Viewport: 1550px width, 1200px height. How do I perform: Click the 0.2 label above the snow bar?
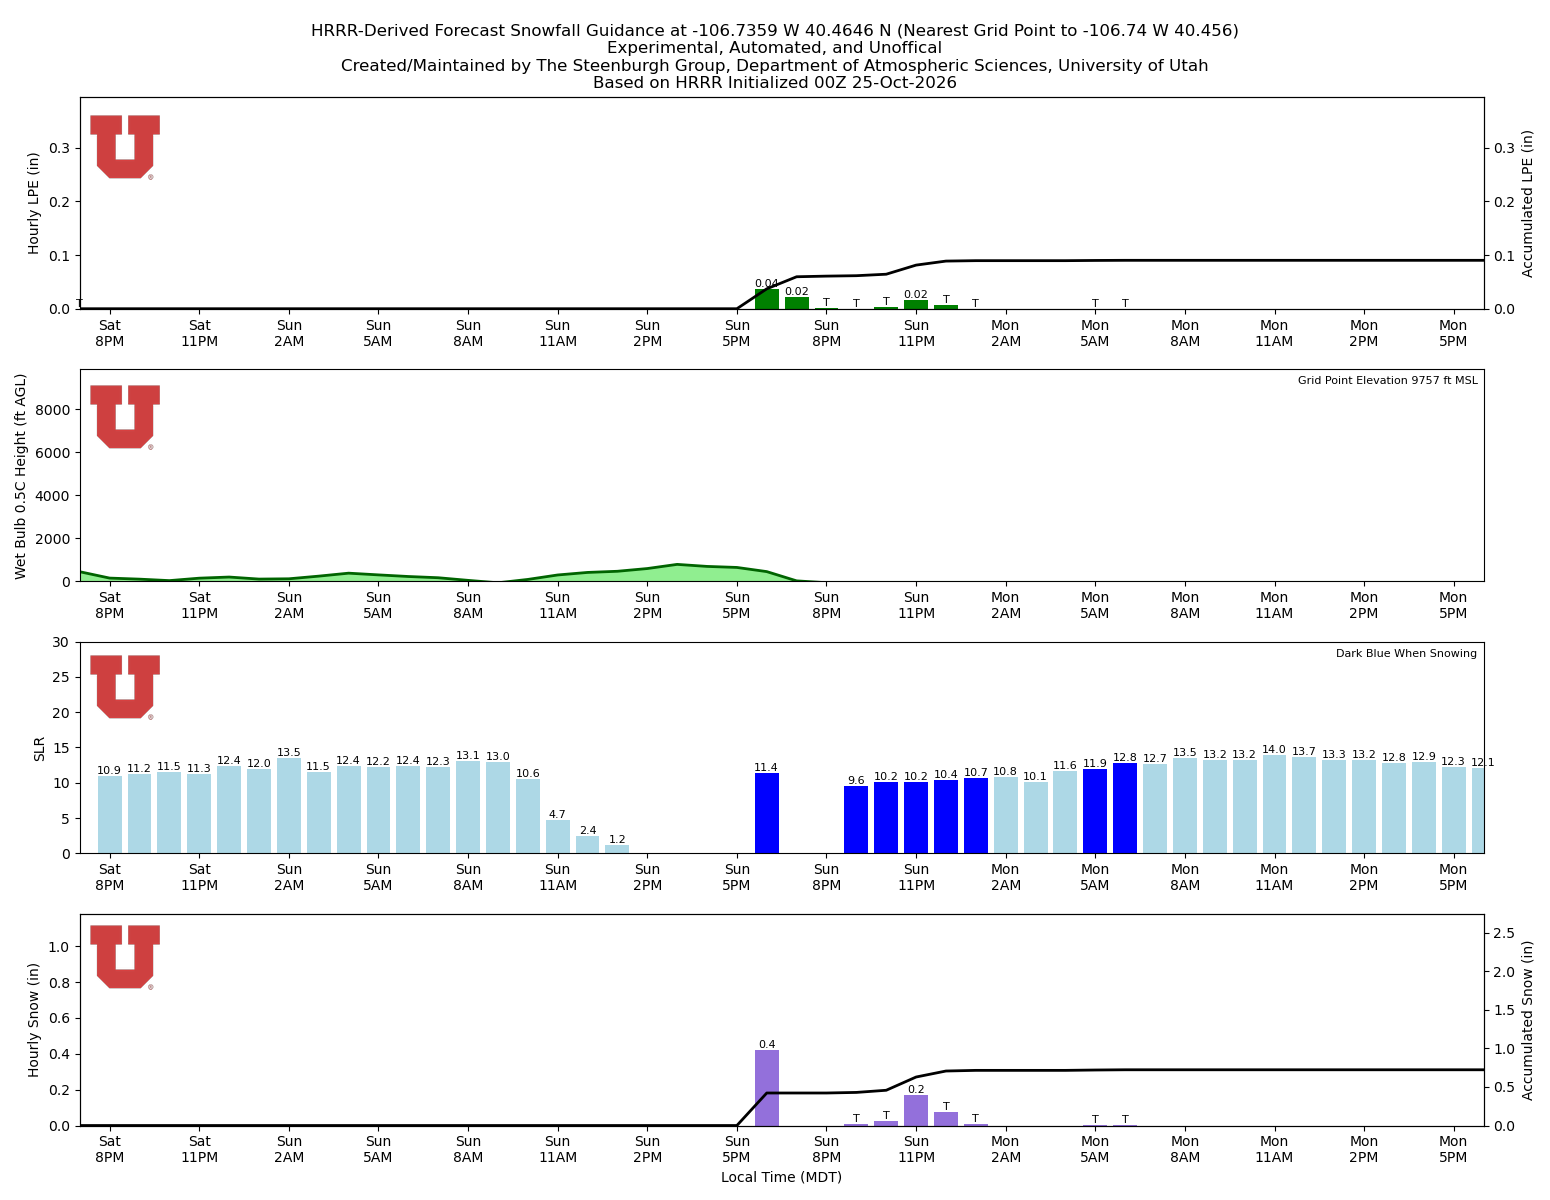916,1090
